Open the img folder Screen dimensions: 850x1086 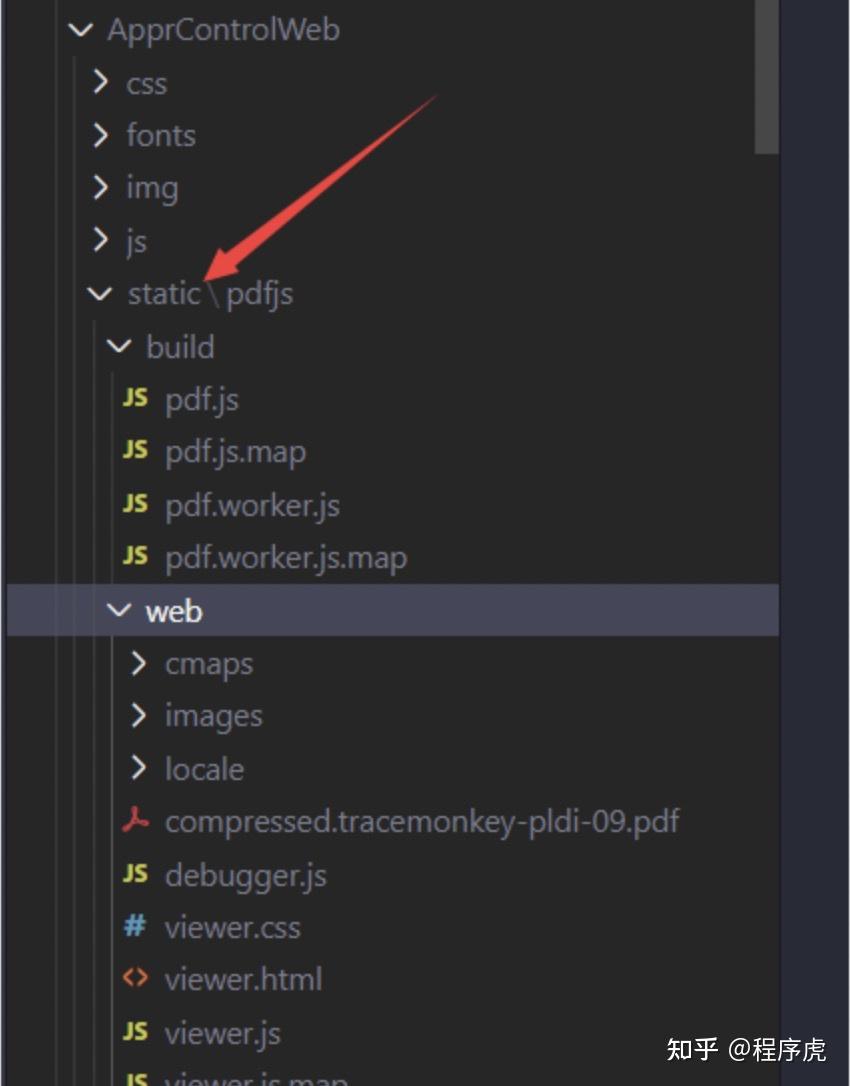tap(152, 188)
